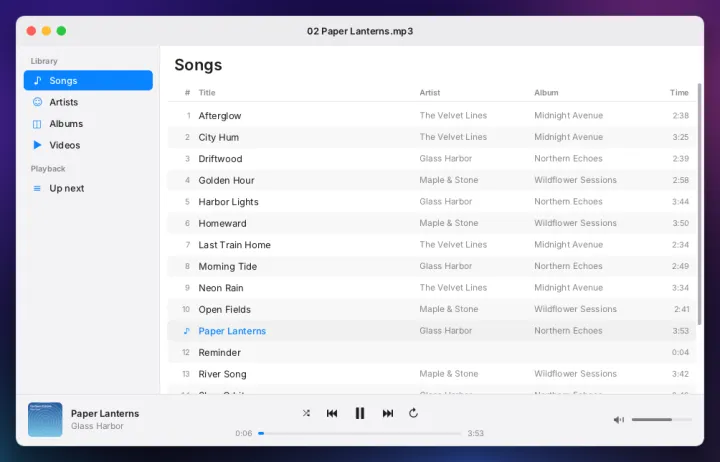Sort by the # column header
The height and width of the screenshot is (462, 720).
[187, 93]
